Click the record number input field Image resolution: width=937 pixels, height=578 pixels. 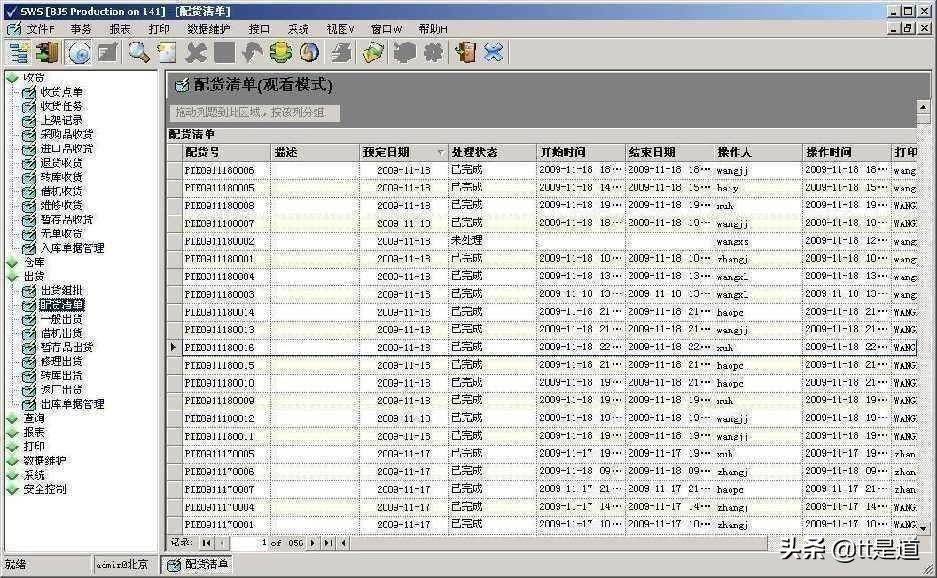249,543
